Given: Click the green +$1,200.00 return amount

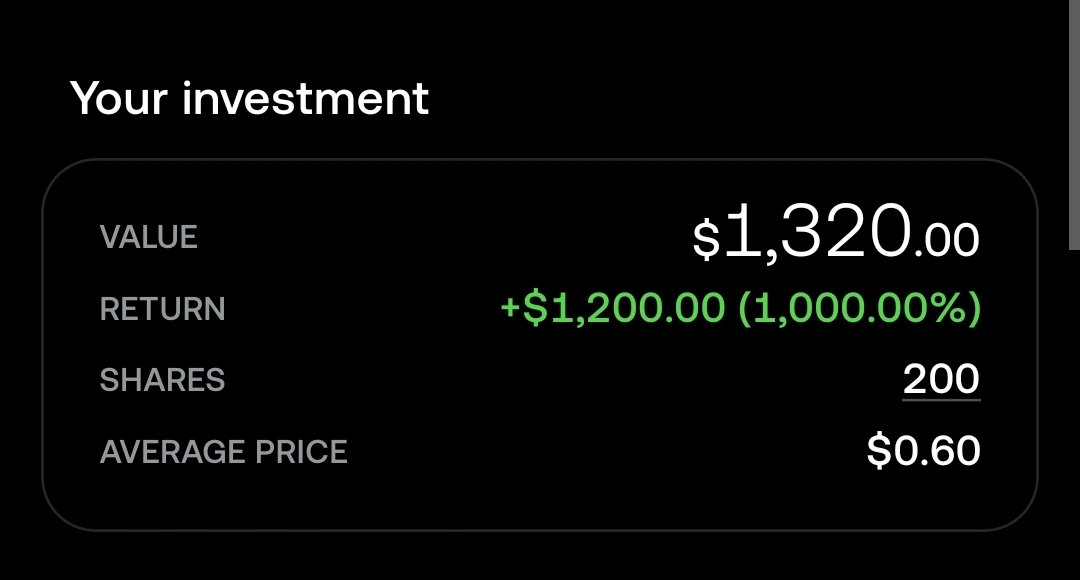Looking at the screenshot, I should [613, 308].
